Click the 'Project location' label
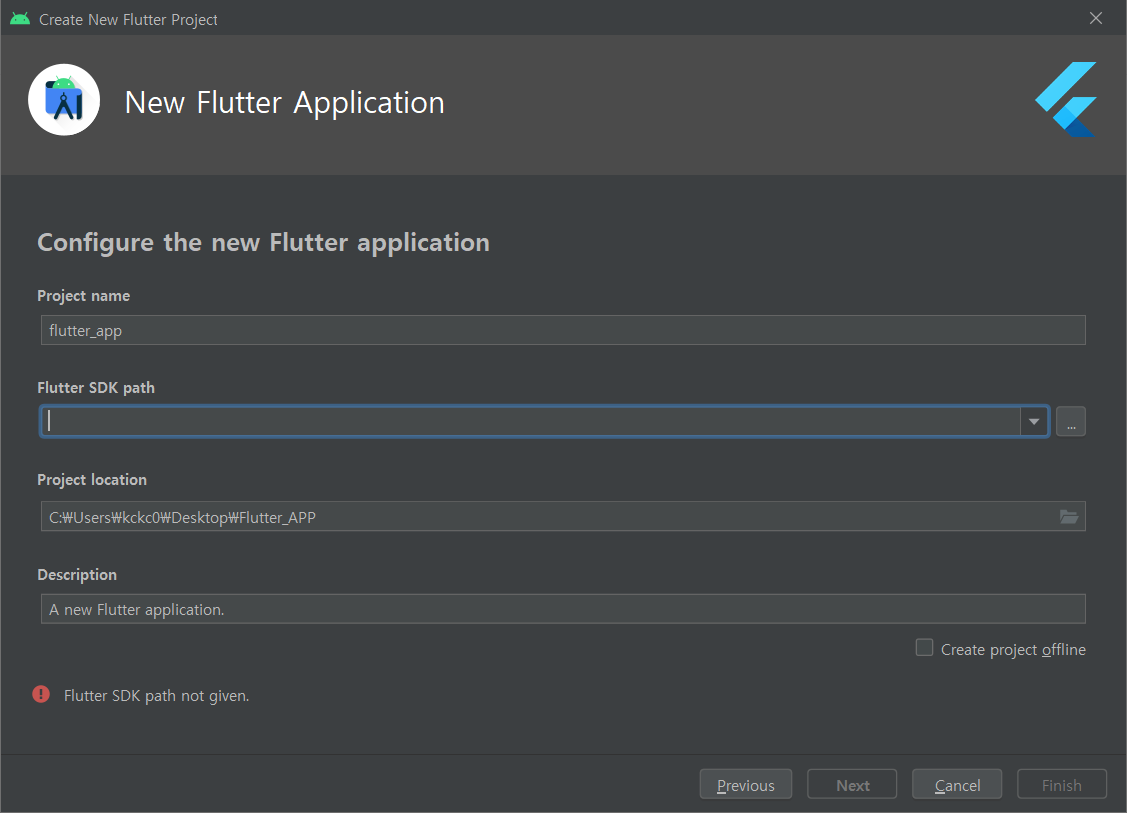1127x813 pixels. [92, 479]
